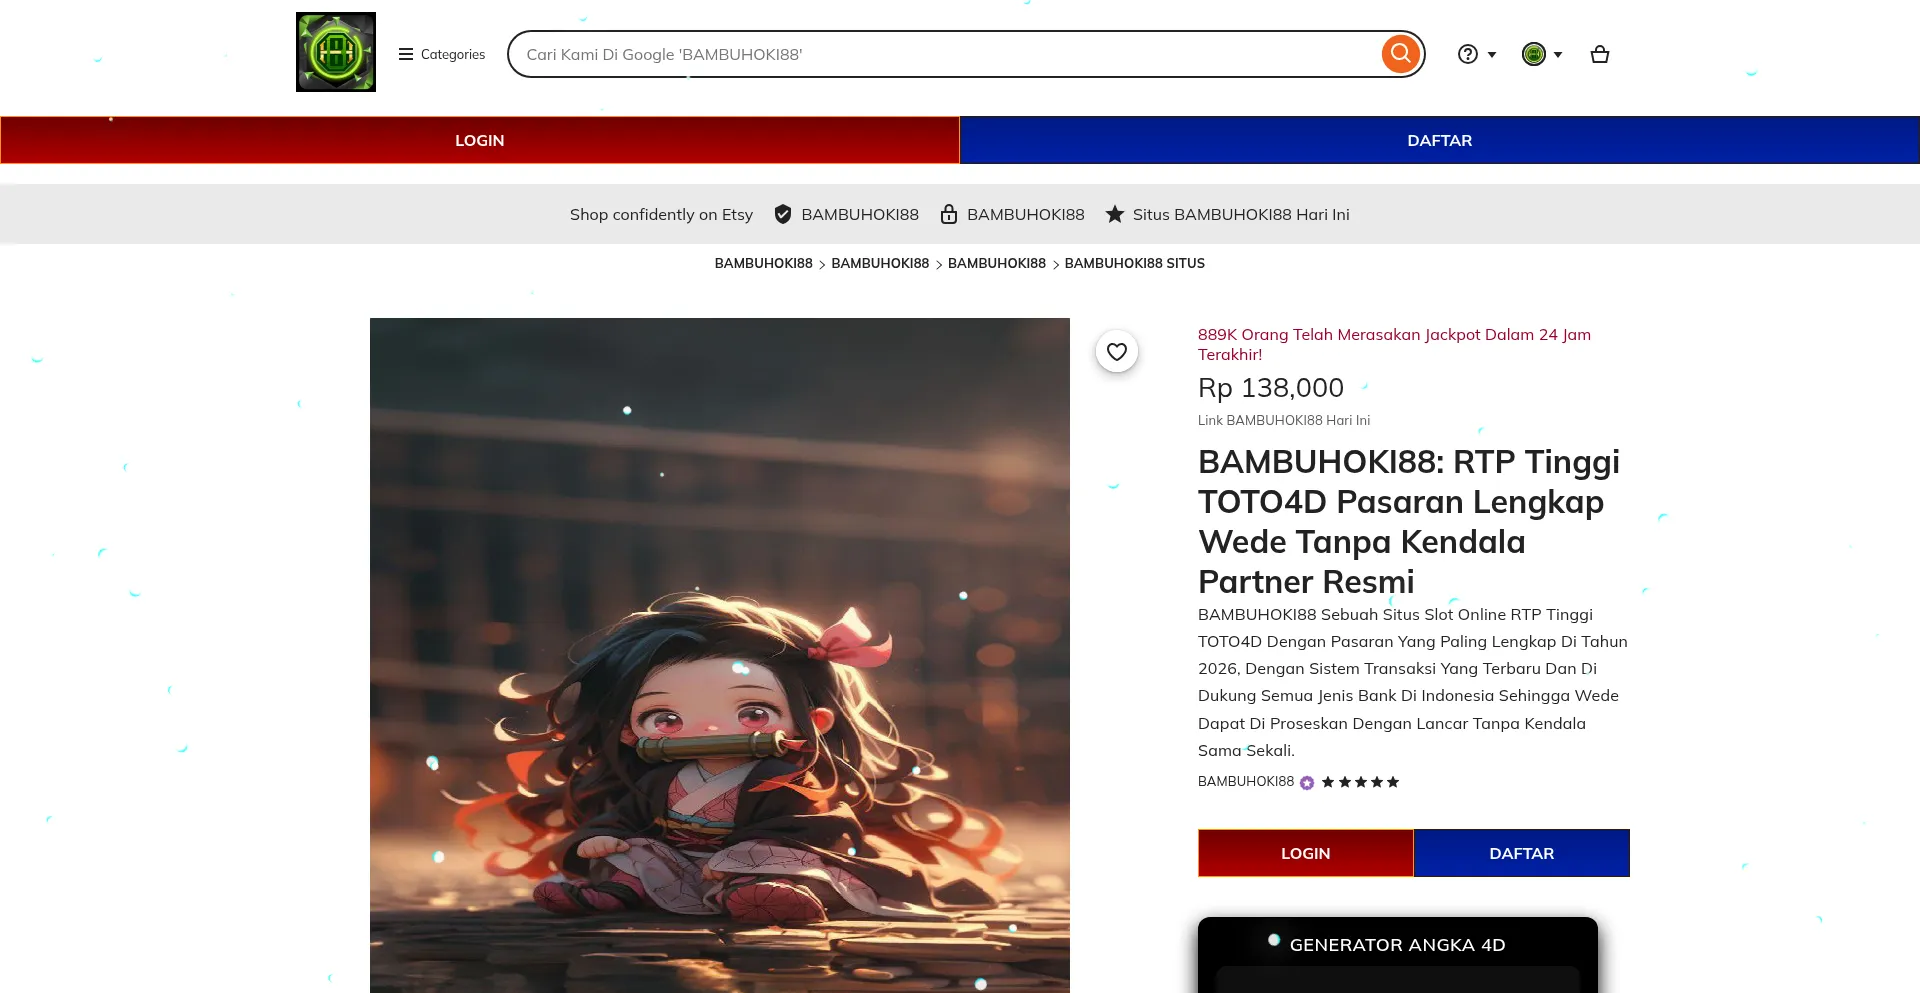Image resolution: width=1920 pixels, height=993 pixels.
Task: Click the BAMBUHOKI88 seller name near rating
Action: tap(1246, 781)
